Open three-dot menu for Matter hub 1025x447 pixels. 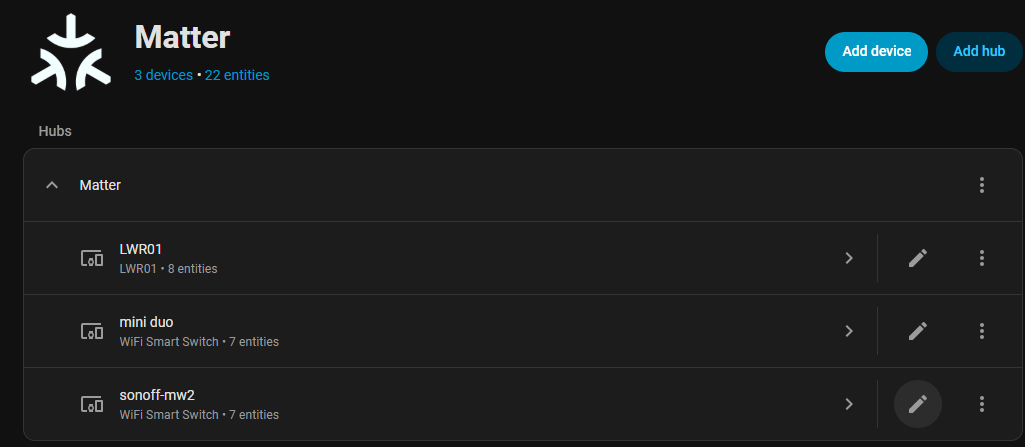click(982, 185)
